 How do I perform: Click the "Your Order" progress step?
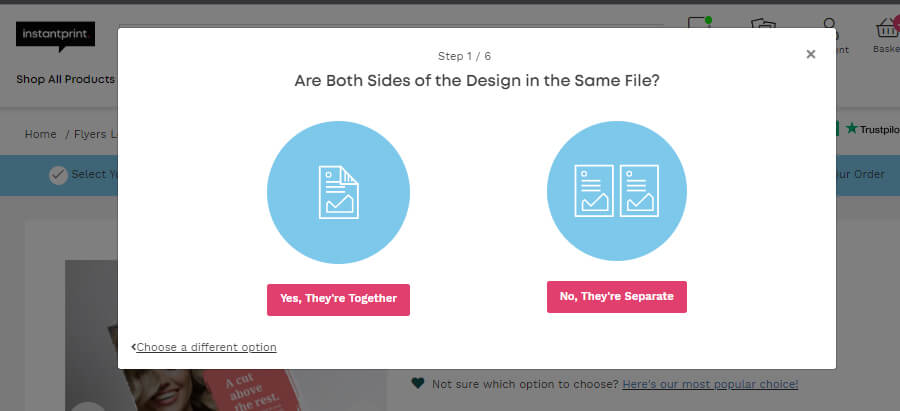(860, 174)
